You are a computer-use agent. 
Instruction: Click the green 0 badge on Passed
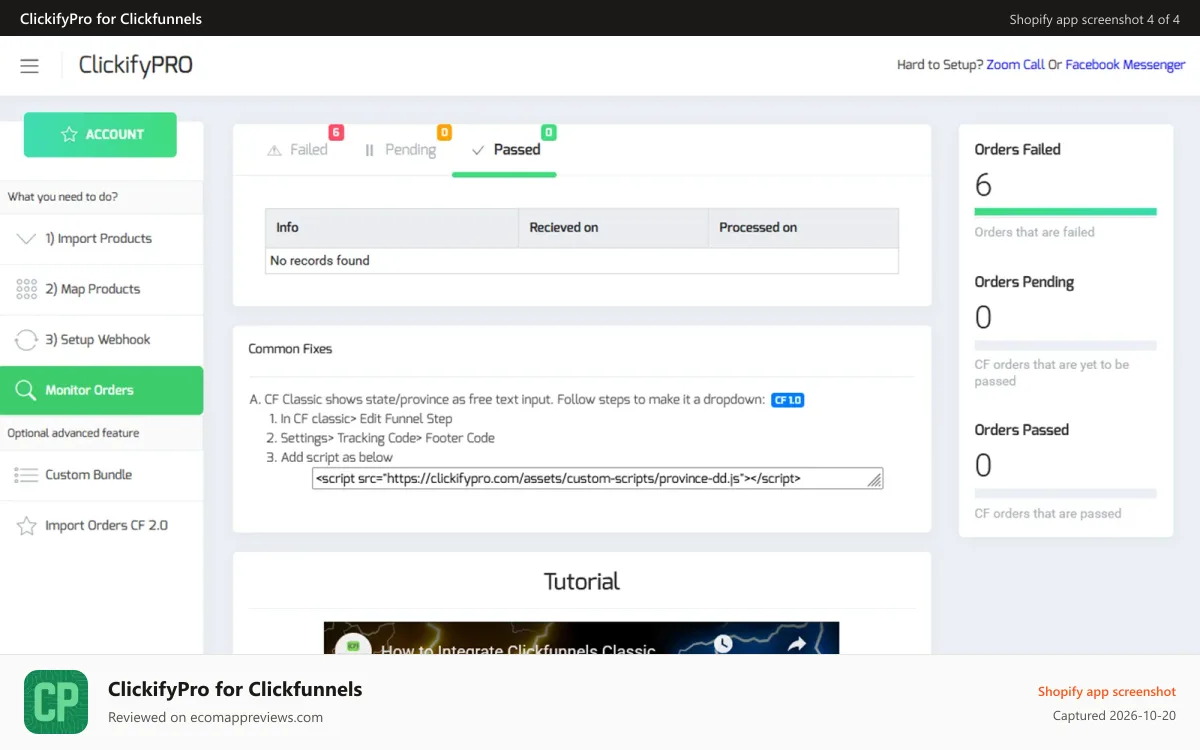pos(549,132)
